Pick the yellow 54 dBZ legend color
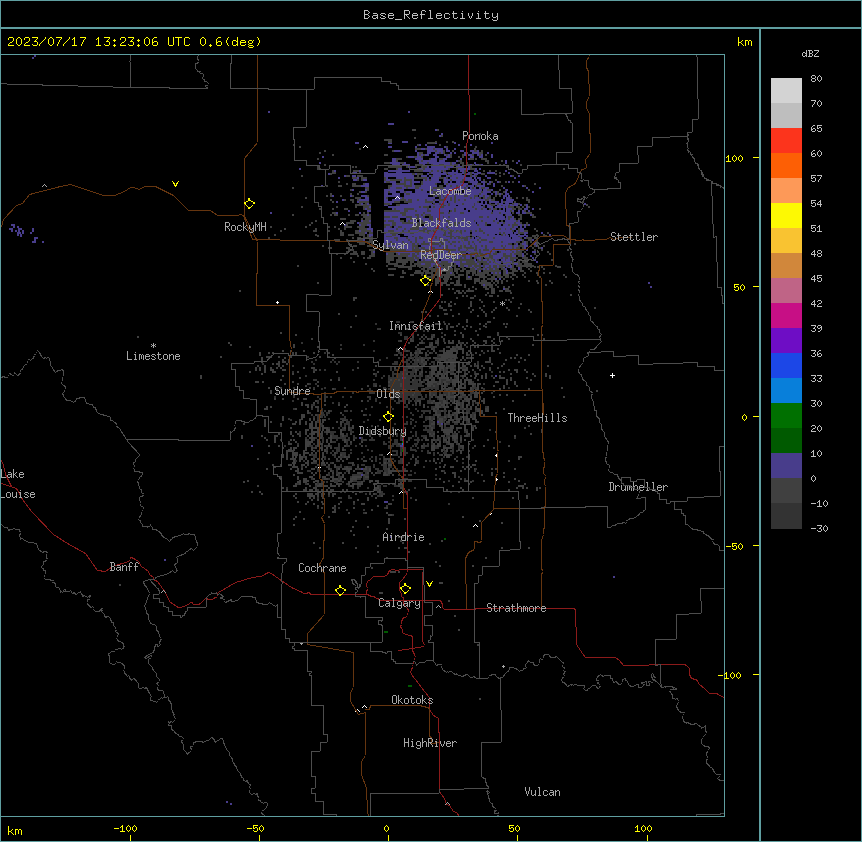The width and height of the screenshot is (862, 842). coord(786,215)
